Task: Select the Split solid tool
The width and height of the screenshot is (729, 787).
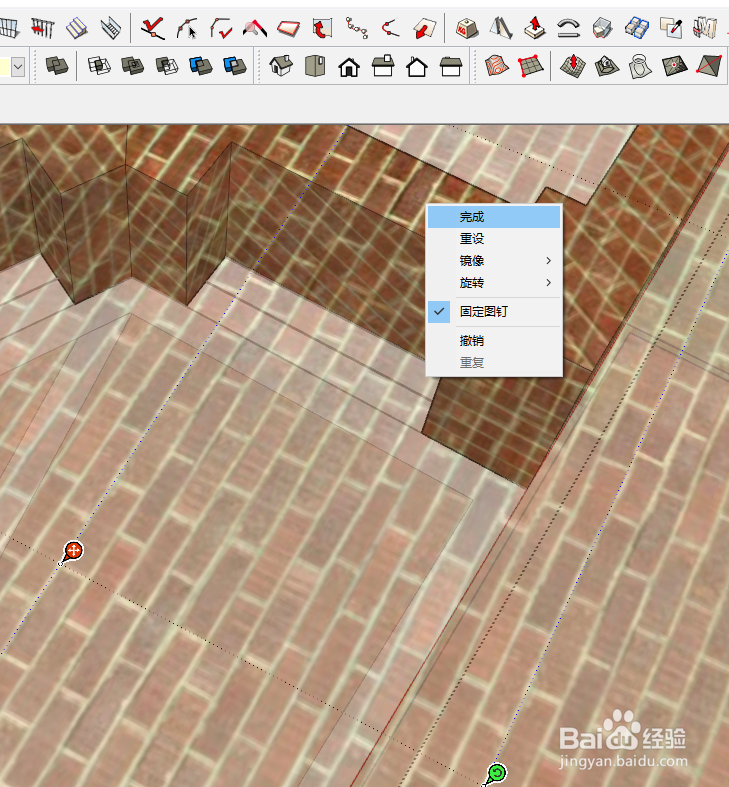Action: (235, 66)
